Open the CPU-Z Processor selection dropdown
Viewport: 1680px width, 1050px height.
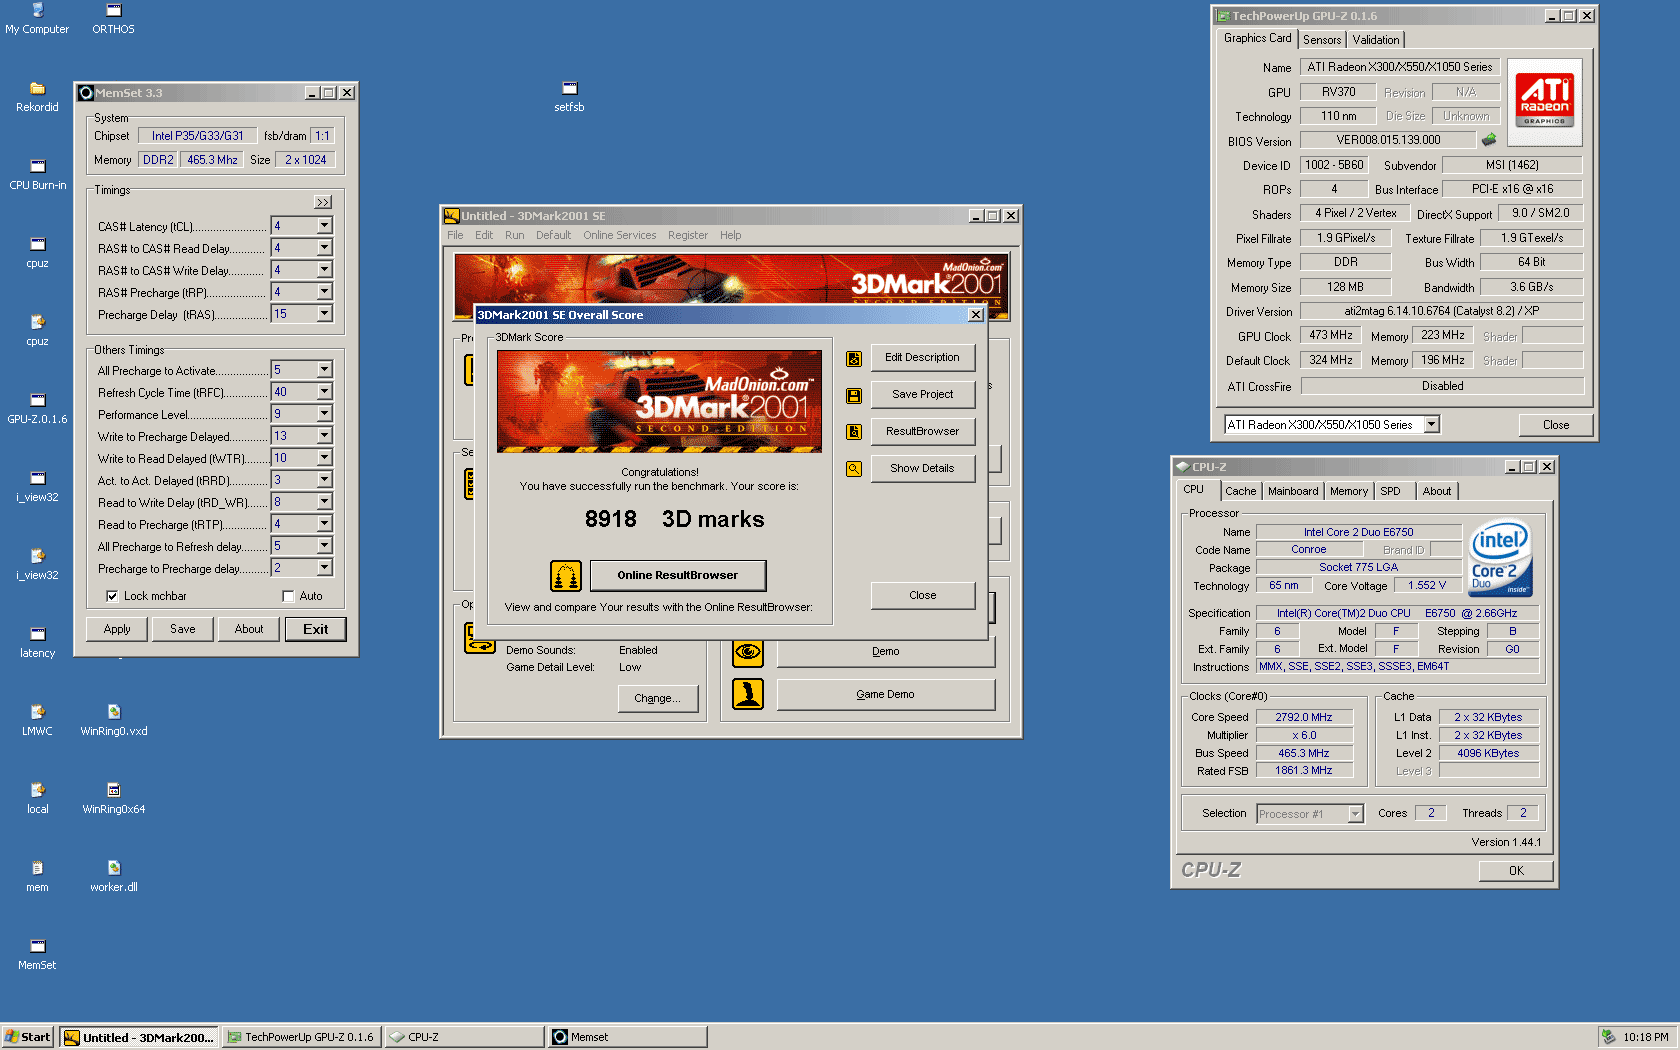pos(1356,814)
